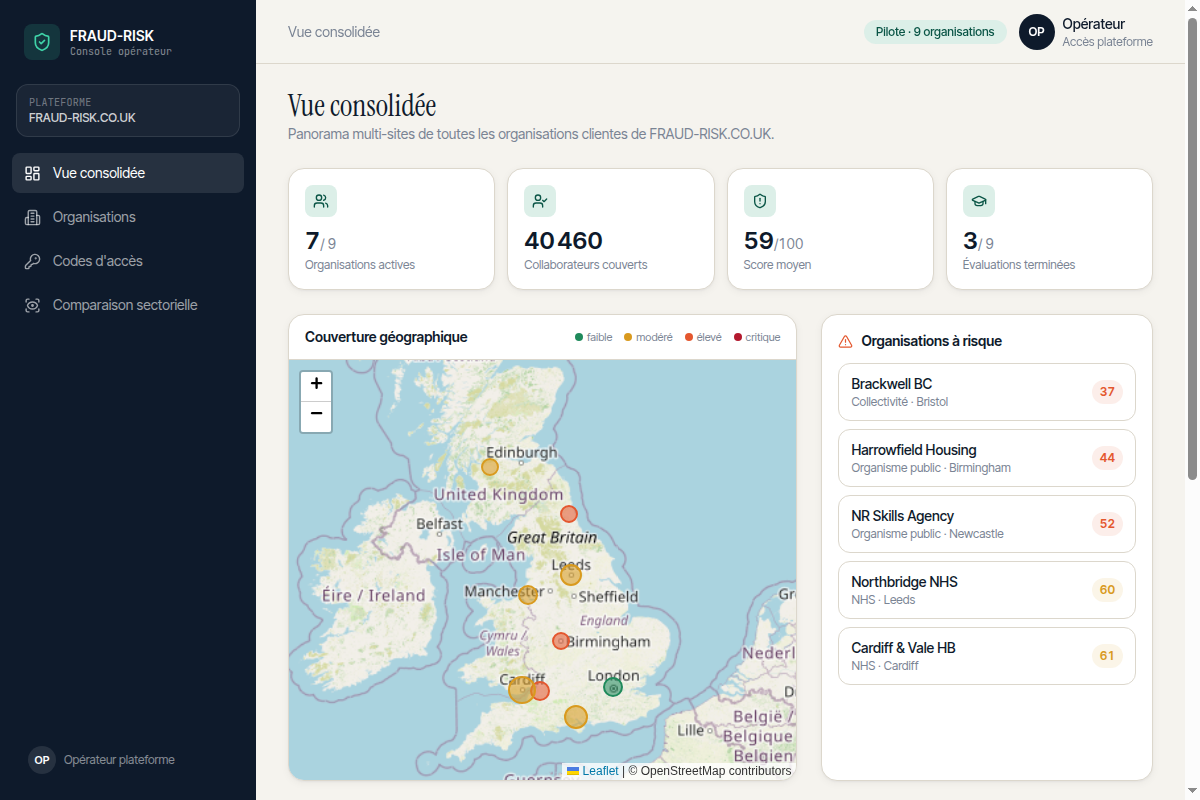Click the score badge 37
Screen dimensions: 1200x800
tap(1107, 392)
